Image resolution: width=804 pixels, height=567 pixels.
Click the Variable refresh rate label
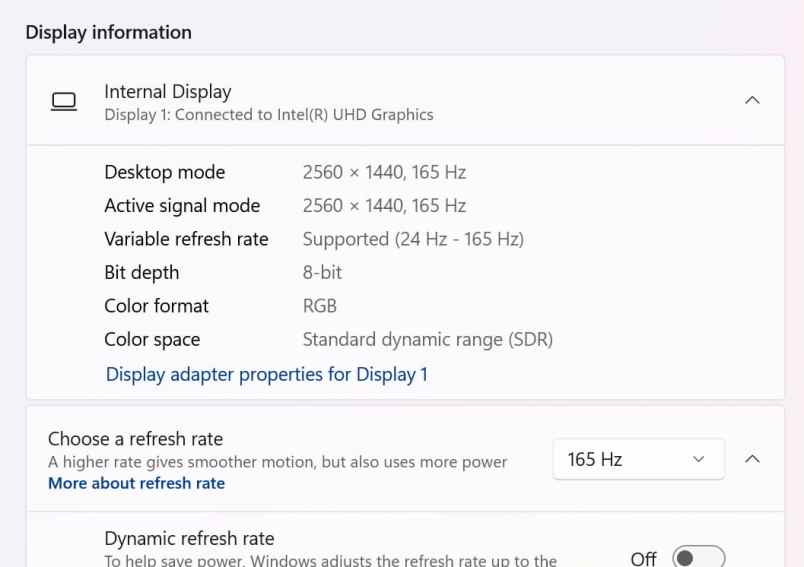[186, 239]
